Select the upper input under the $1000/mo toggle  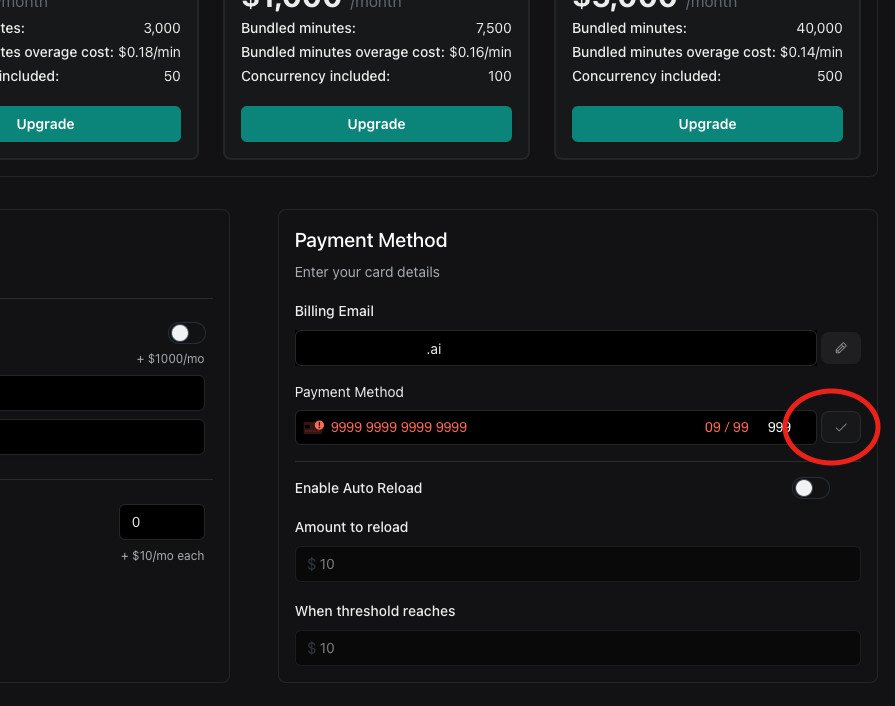pos(100,393)
